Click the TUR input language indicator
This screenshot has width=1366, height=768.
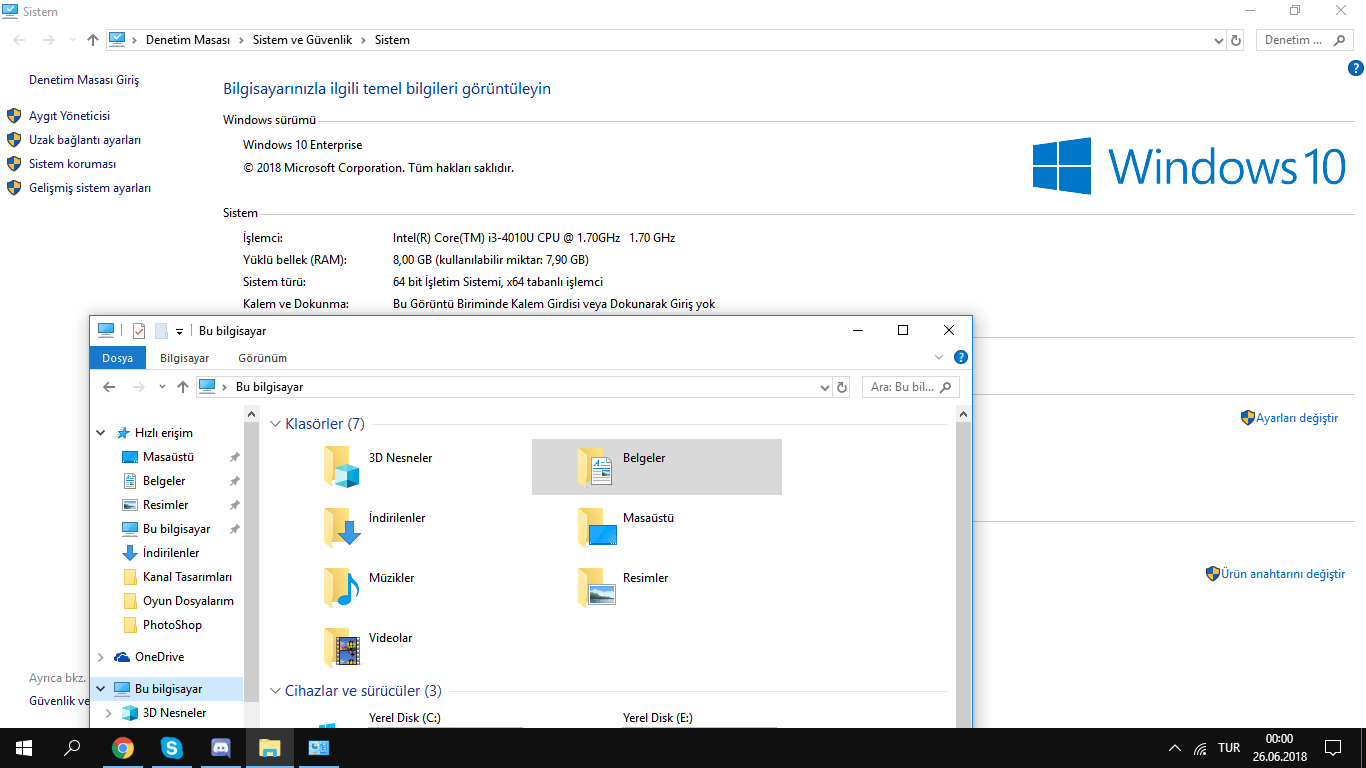point(1229,748)
